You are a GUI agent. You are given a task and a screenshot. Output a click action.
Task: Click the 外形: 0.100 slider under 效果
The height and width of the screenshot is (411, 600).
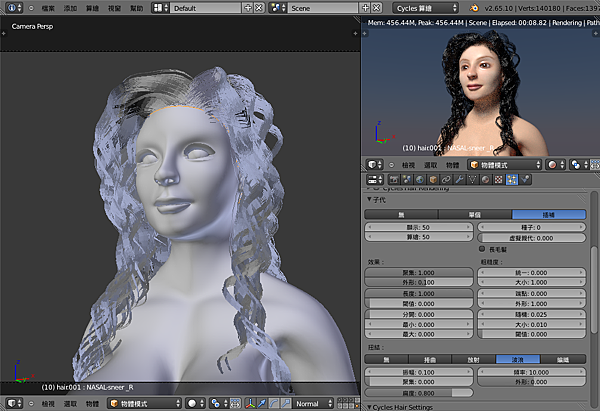click(419, 282)
